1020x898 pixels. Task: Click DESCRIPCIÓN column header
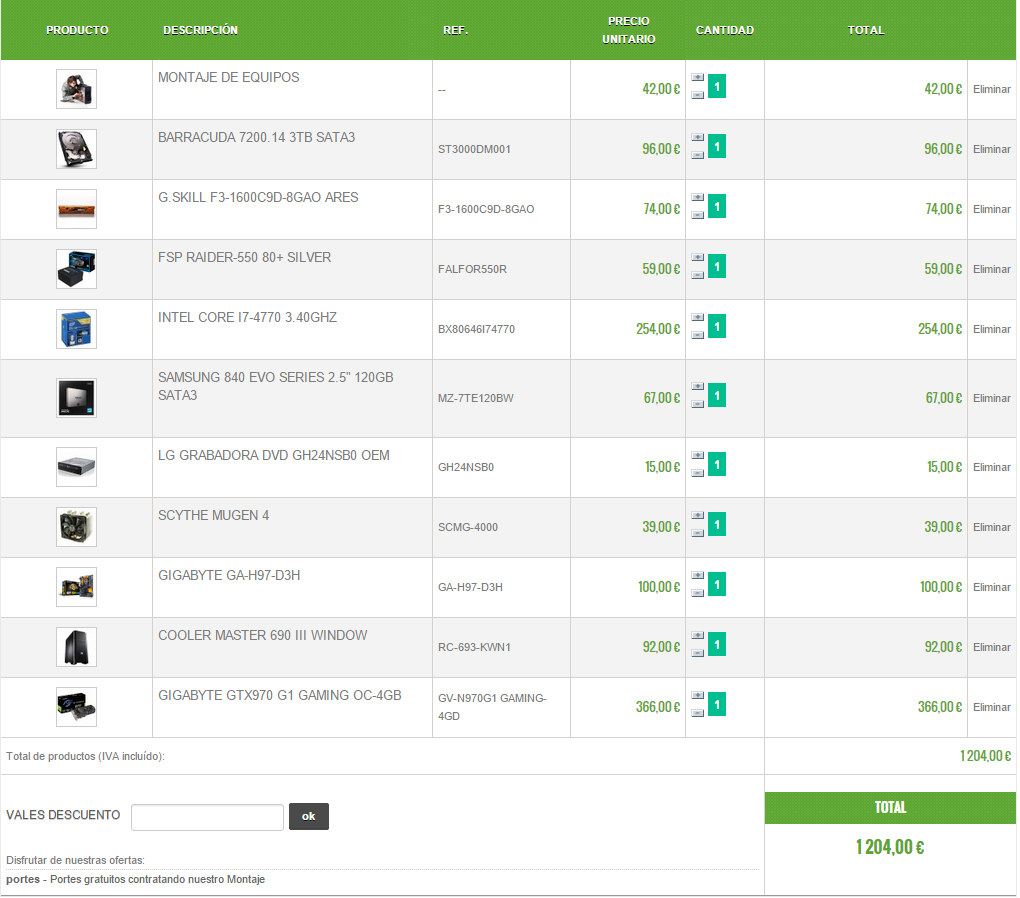pos(200,30)
